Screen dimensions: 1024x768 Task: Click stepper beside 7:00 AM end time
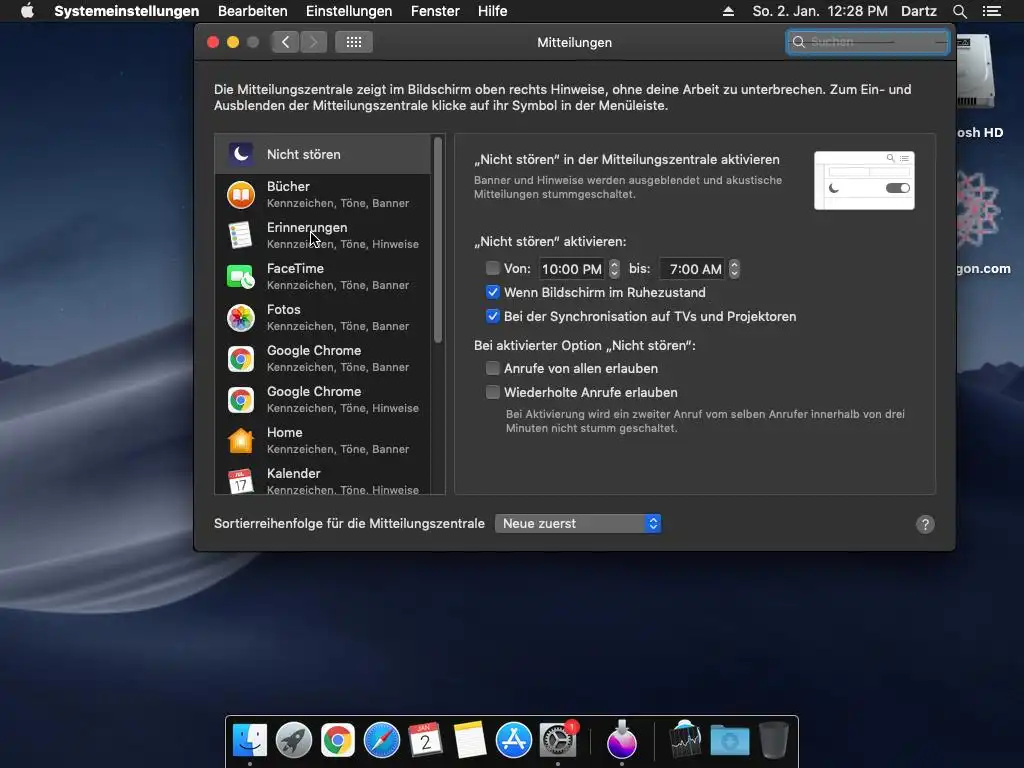[x=734, y=268]
